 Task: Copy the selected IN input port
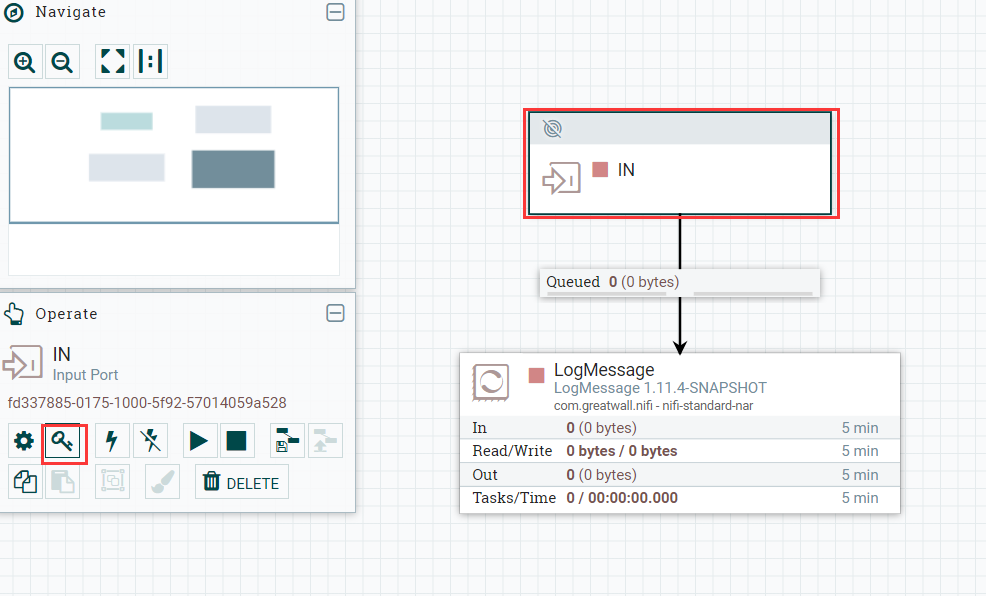click(x=24, y=482)
